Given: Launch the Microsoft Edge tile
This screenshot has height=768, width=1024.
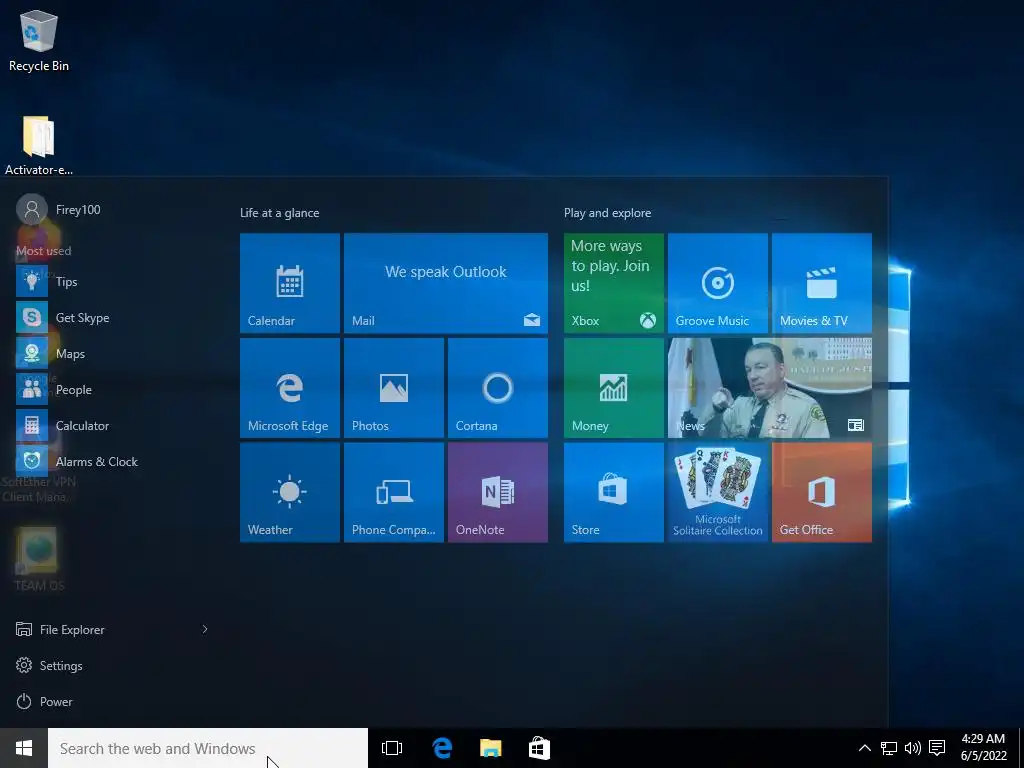Looking at the screenshot, I should (289, 387).
